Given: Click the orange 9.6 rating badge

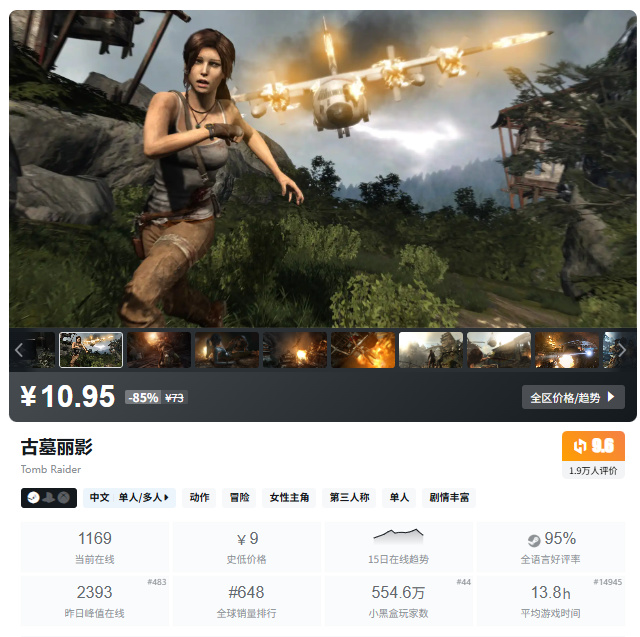Looking at the screenshot, I should pos(593,446).
